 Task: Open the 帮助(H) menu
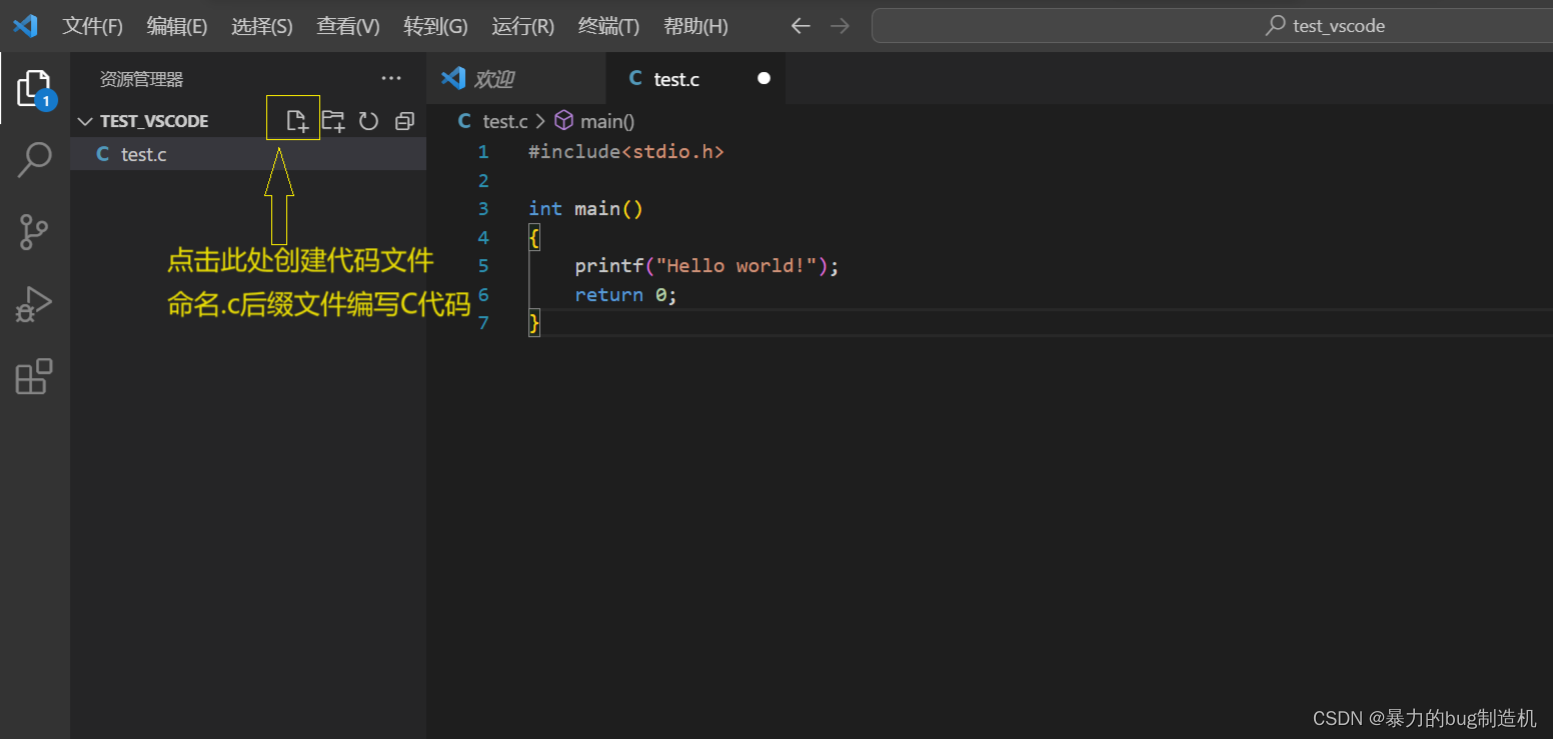pos(696,26)
